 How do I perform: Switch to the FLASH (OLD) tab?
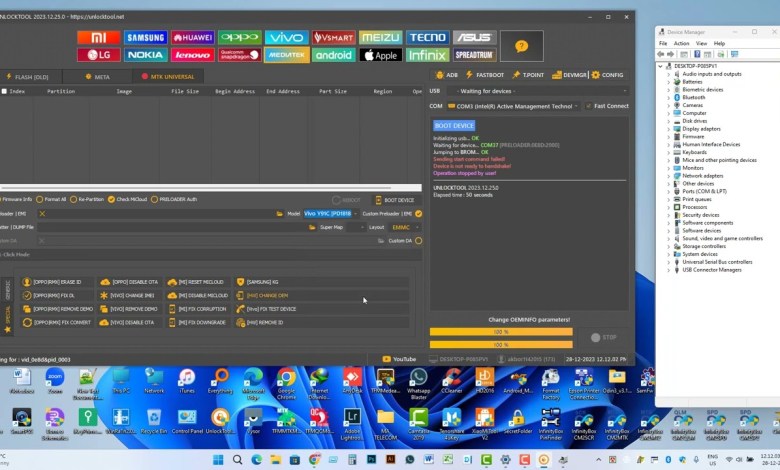click(x=28, y=77)
